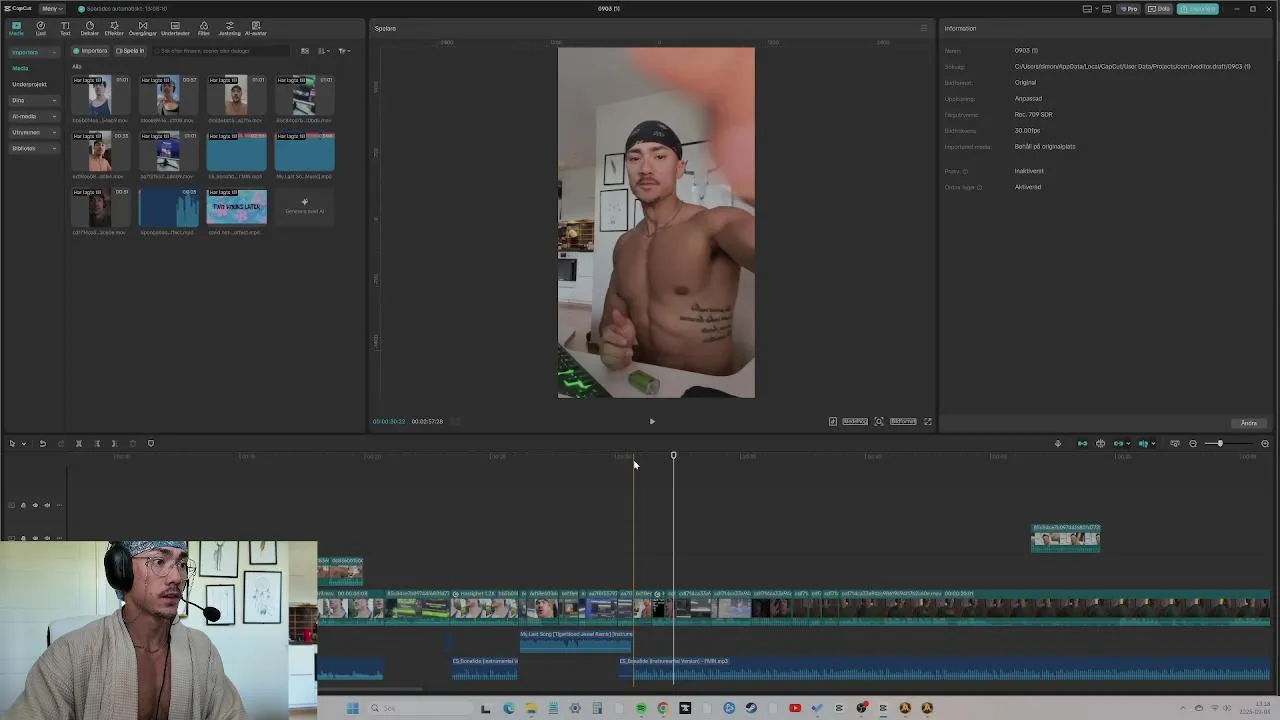Viewport: 1280px width, 720px height.
Task: Toggle fullscreen preview
Action: pos(928,422)
